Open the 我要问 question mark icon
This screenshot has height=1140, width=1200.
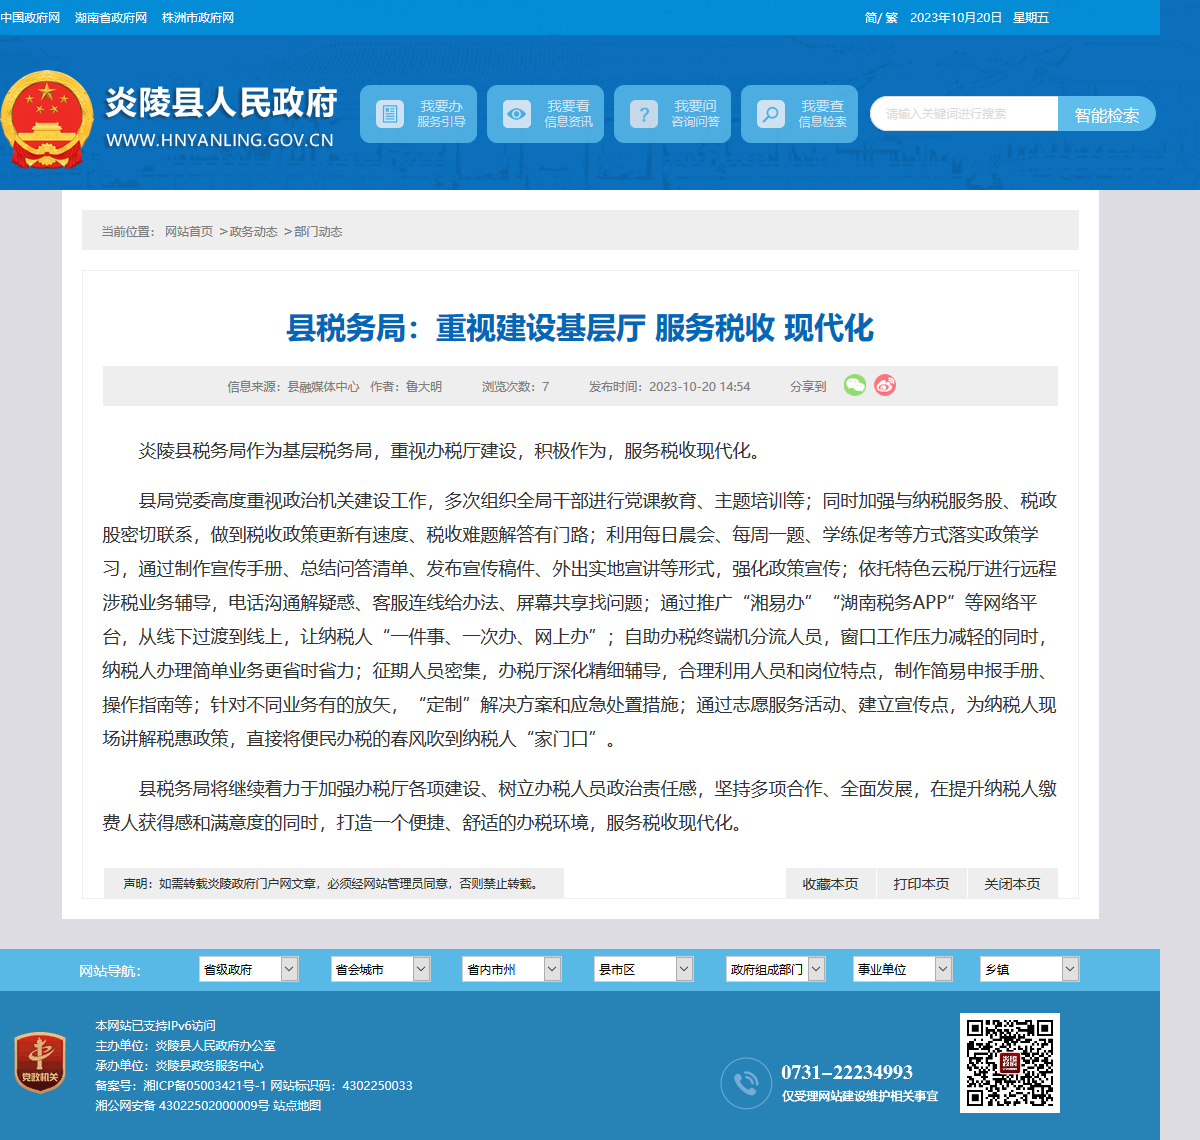coord(643,114)
